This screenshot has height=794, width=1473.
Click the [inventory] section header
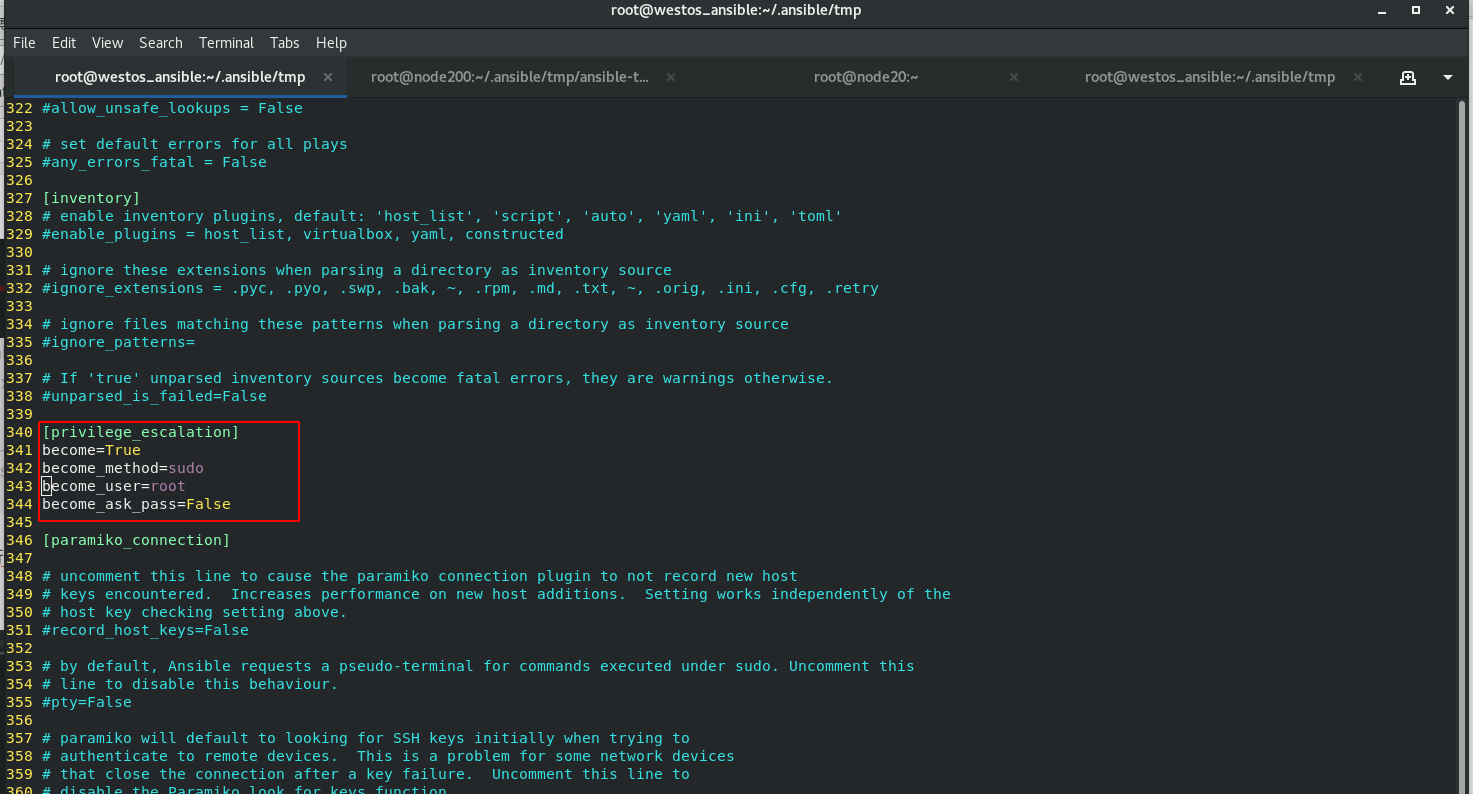91,198
